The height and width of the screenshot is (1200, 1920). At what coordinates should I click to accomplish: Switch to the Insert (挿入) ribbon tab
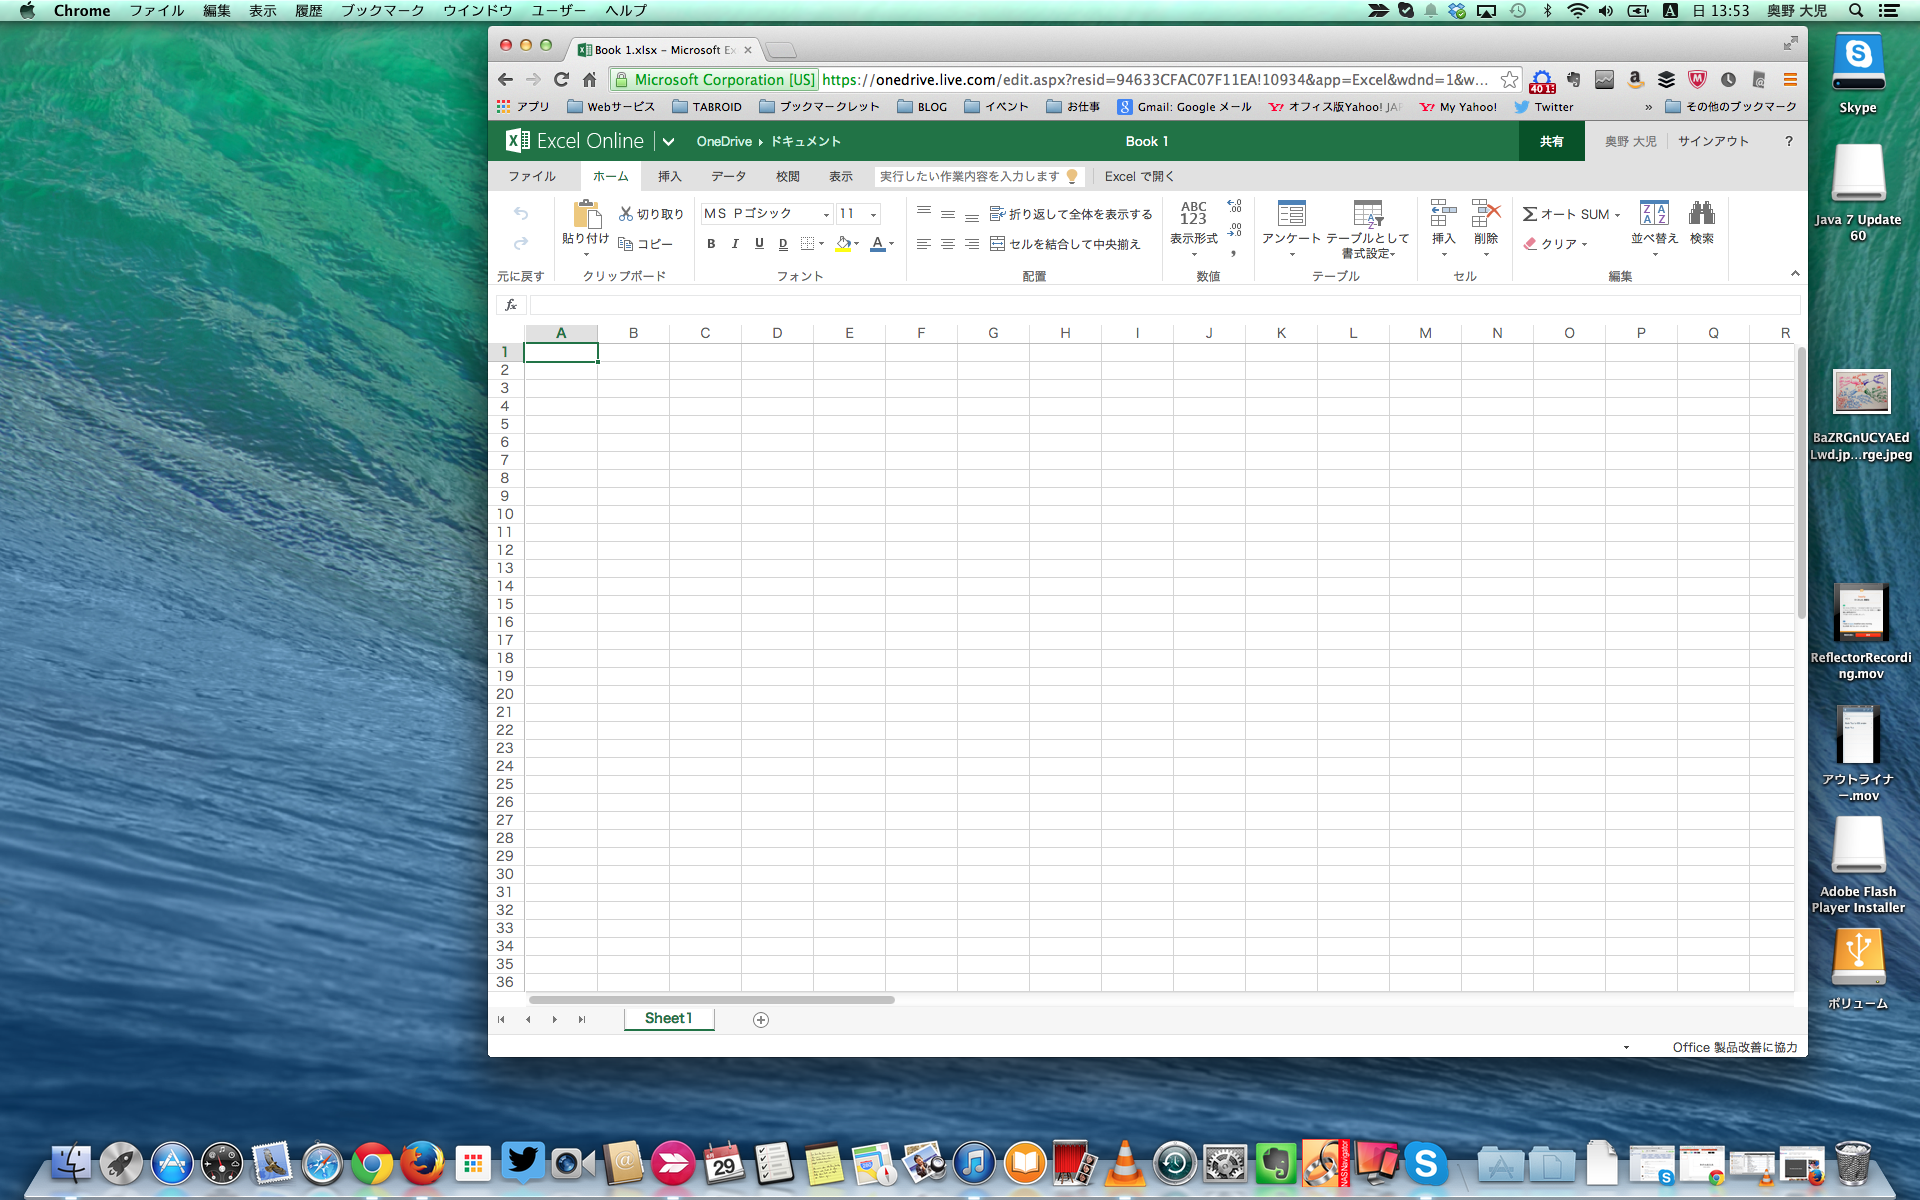[x=670, y=176]
